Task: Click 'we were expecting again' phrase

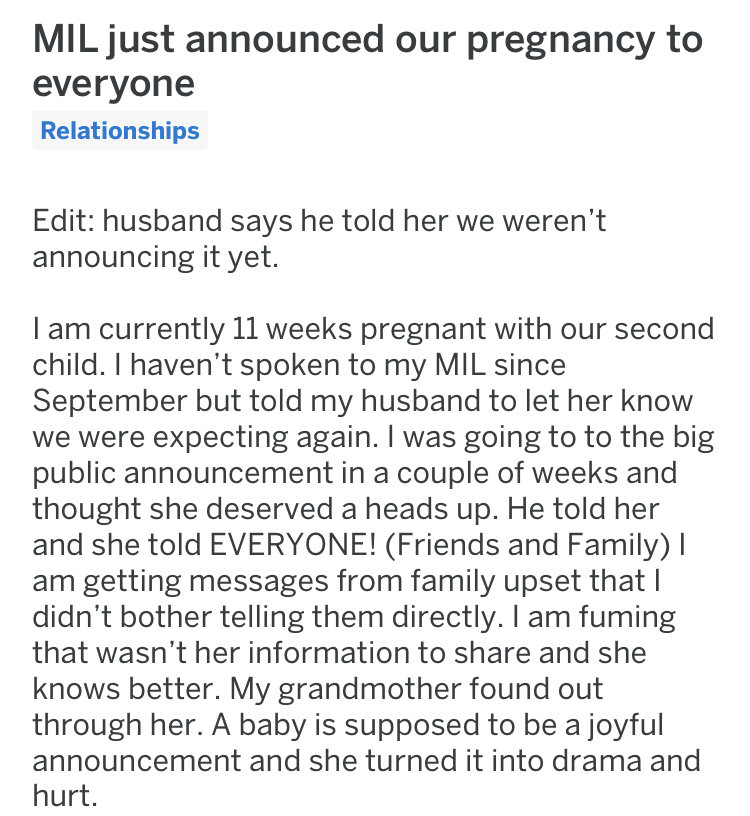Action: click(x=205, y=438)
